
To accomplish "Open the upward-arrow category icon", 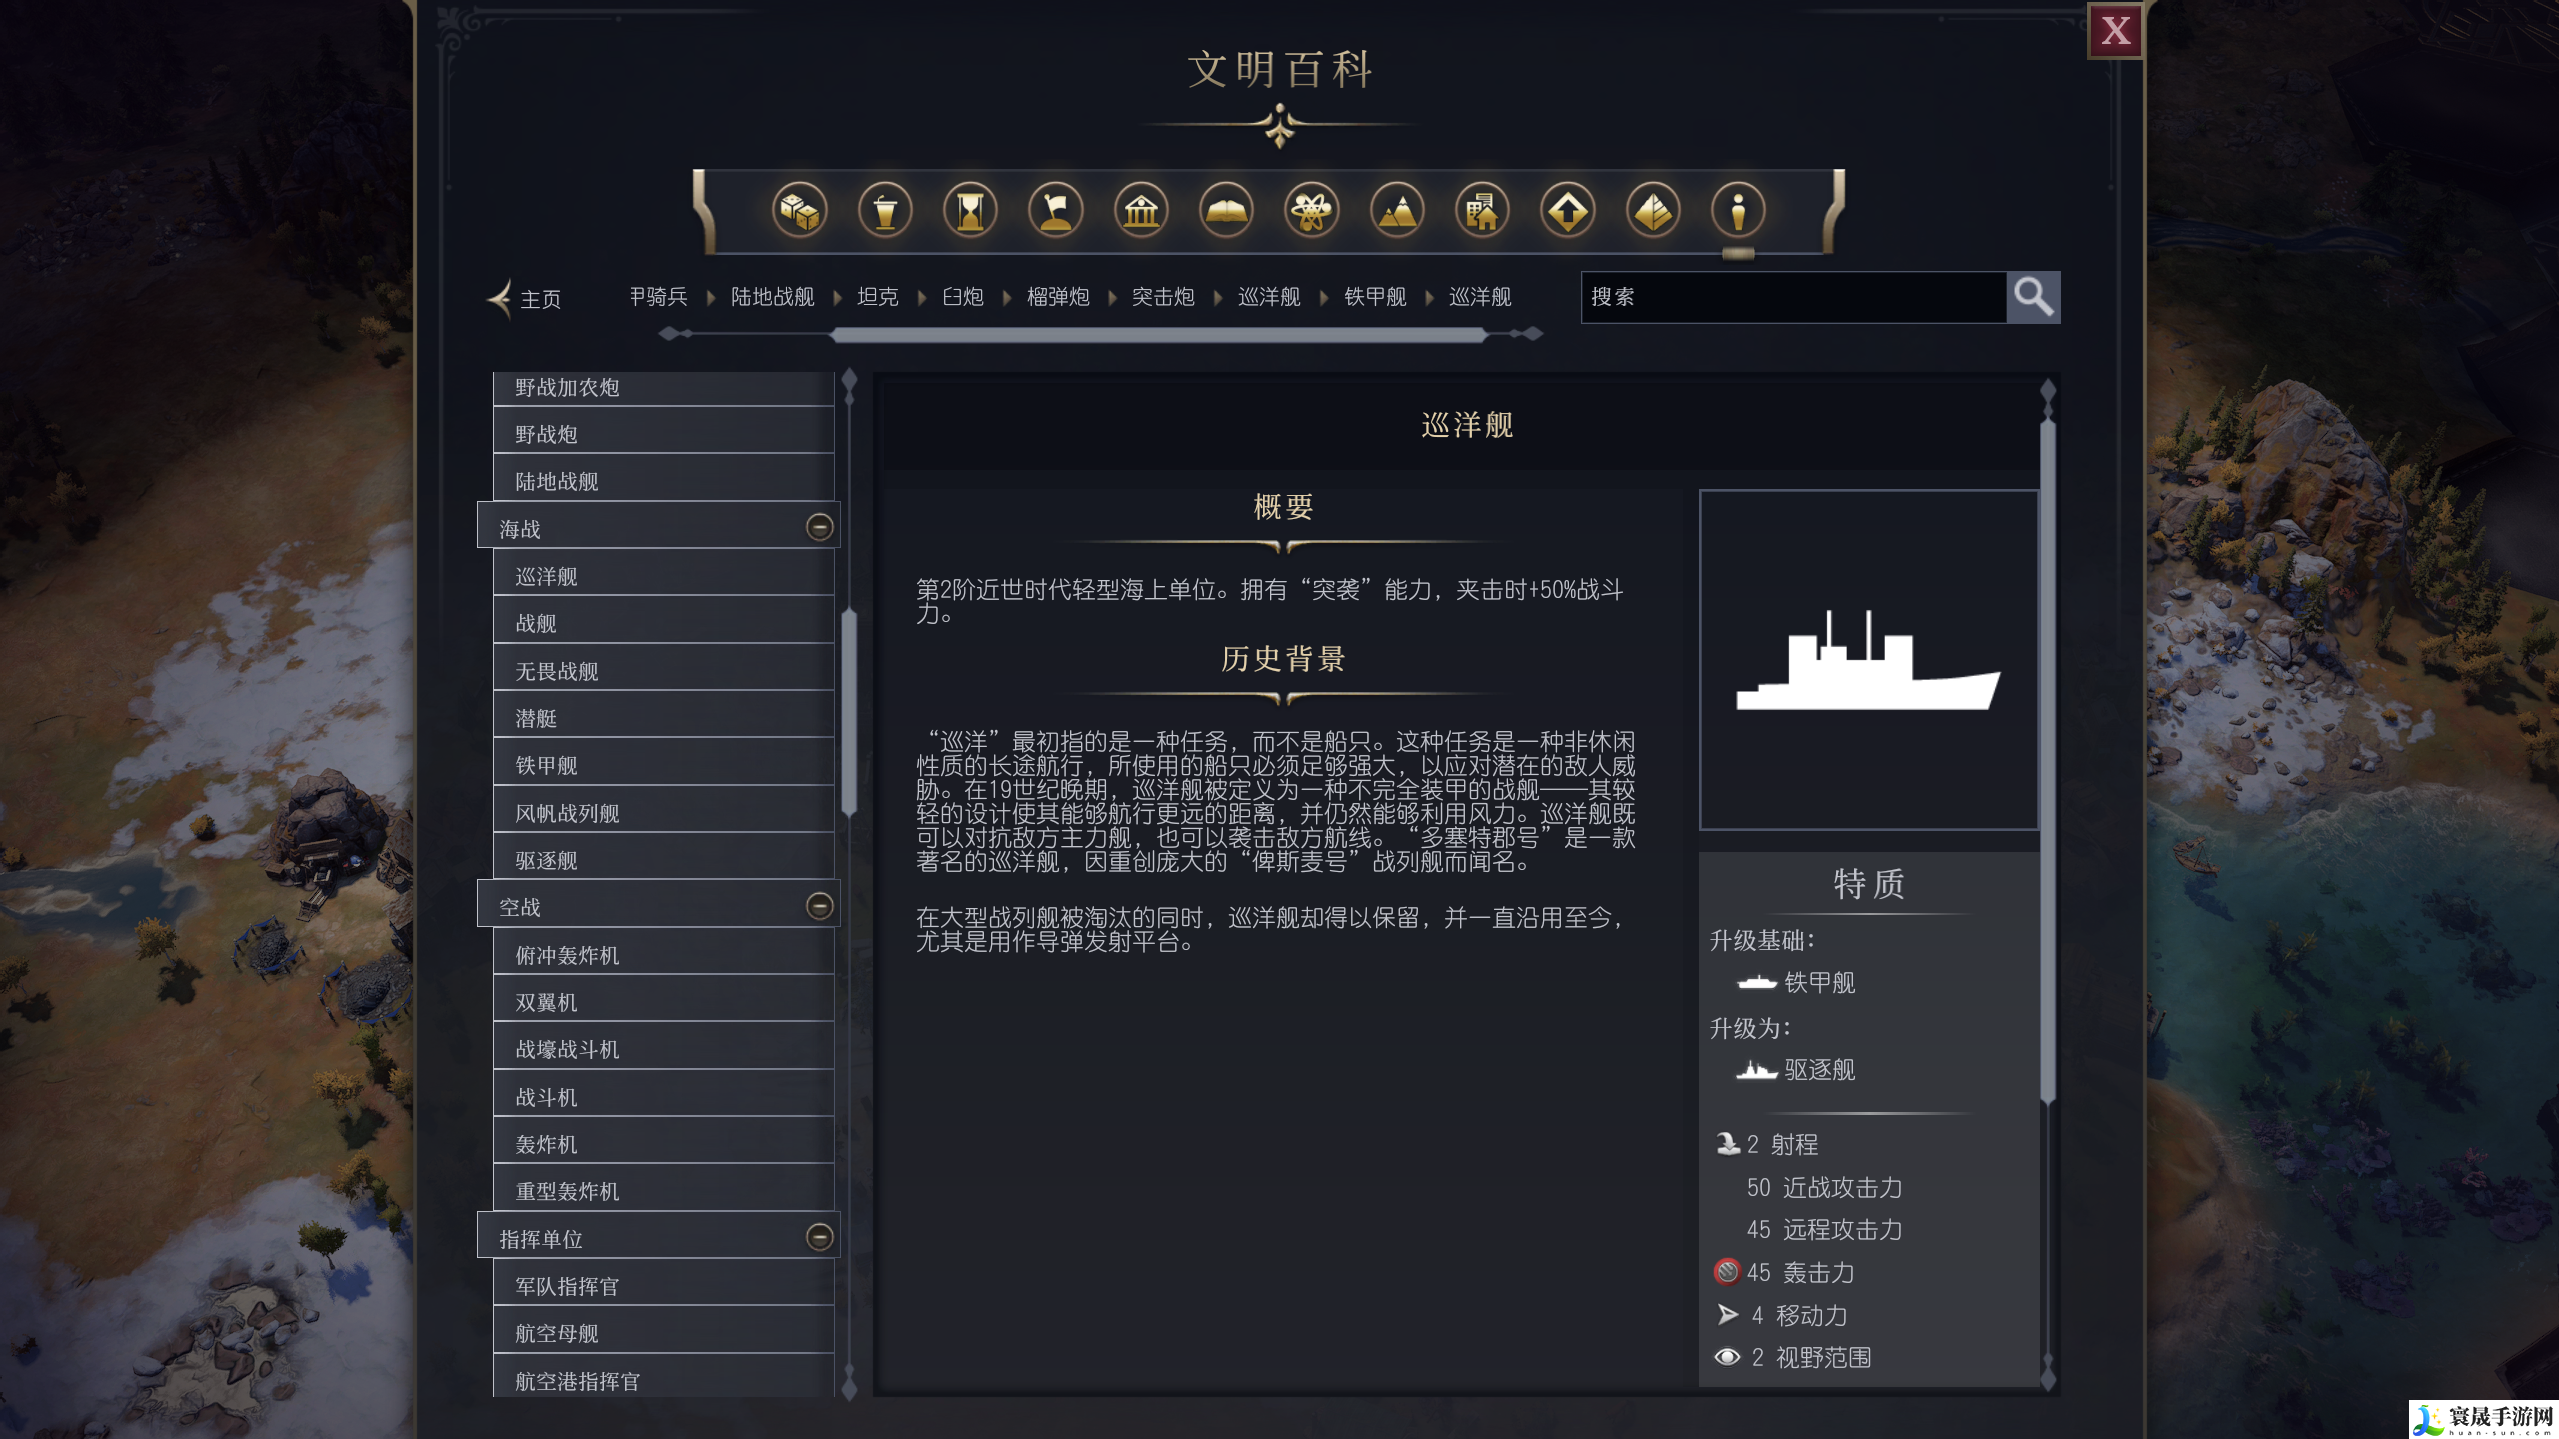I will [x=1567, y=211].
